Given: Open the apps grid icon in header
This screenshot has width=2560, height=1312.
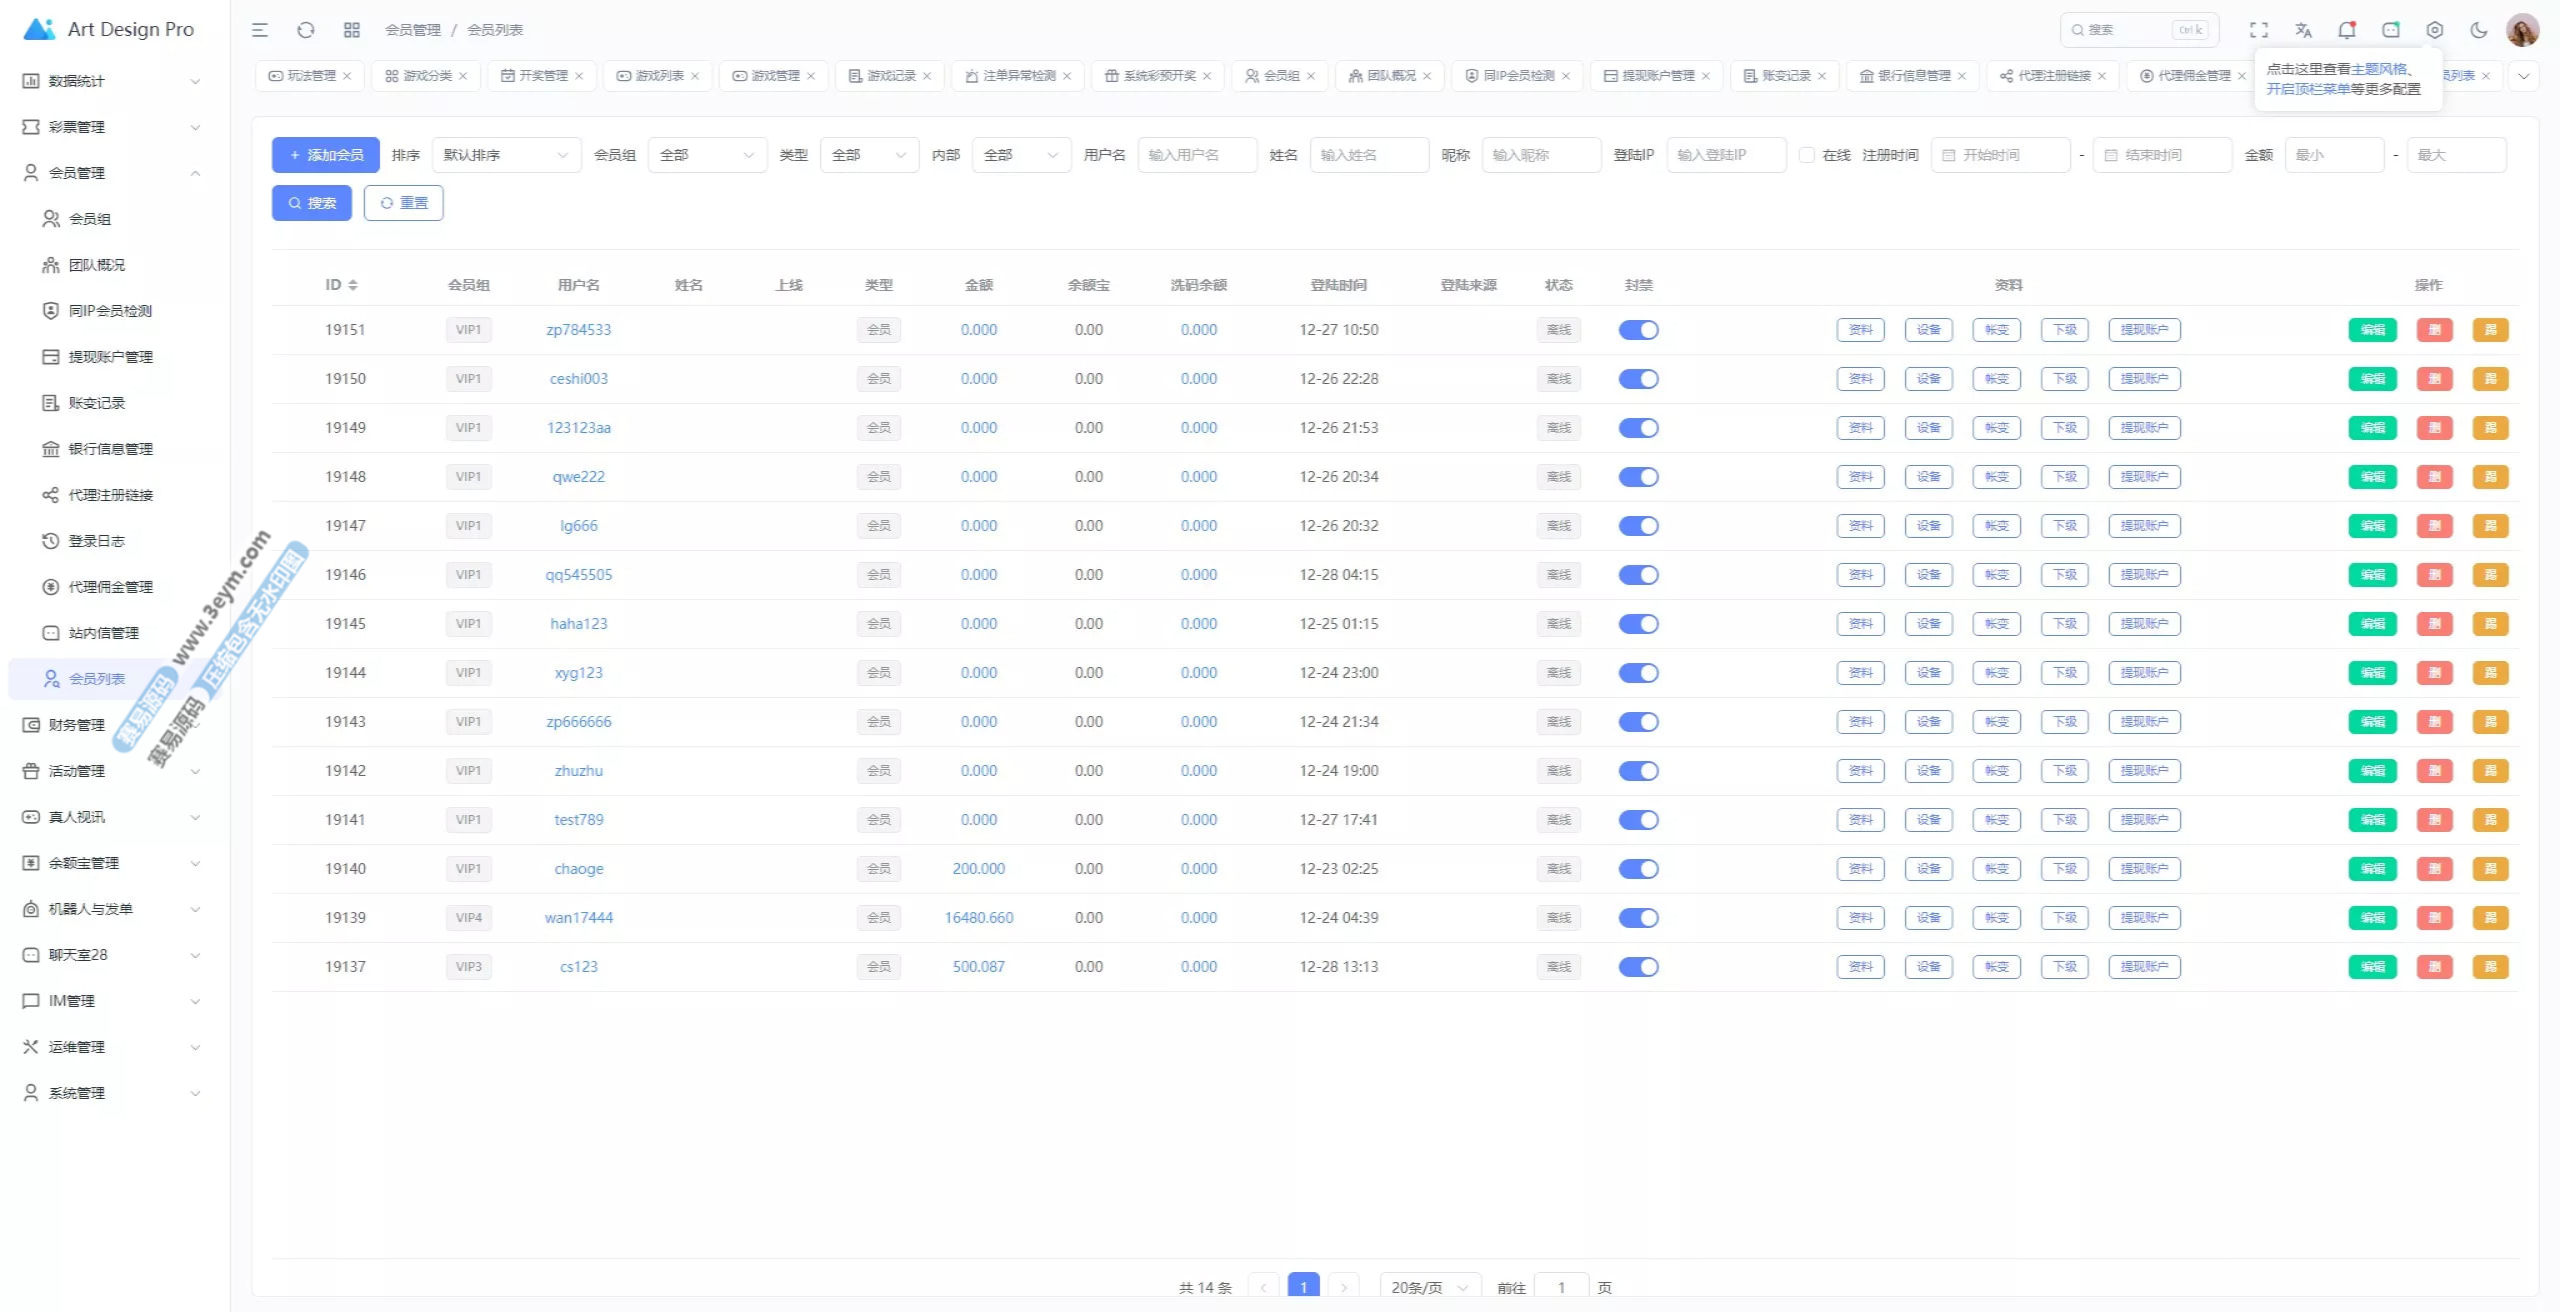Looking at the screenshot, I should coord(352,30).
